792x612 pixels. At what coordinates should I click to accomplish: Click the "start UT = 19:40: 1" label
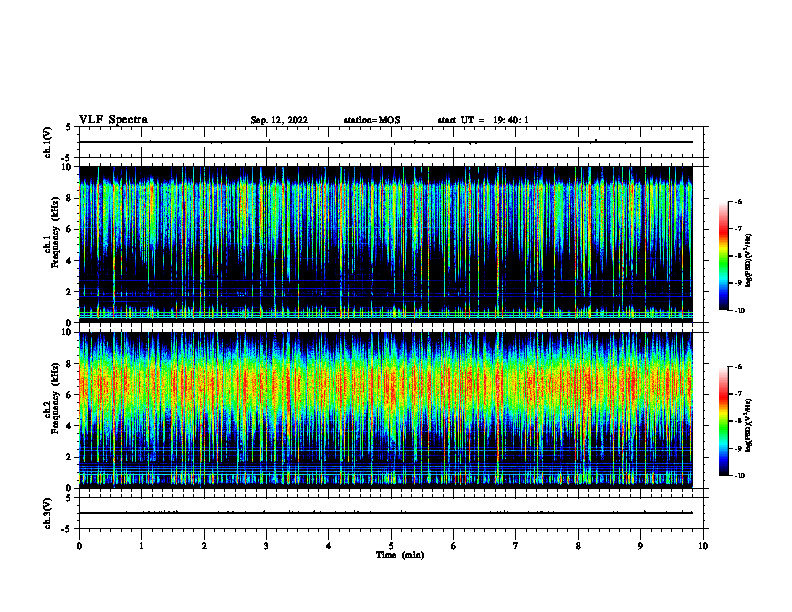[x=483, y=120]
